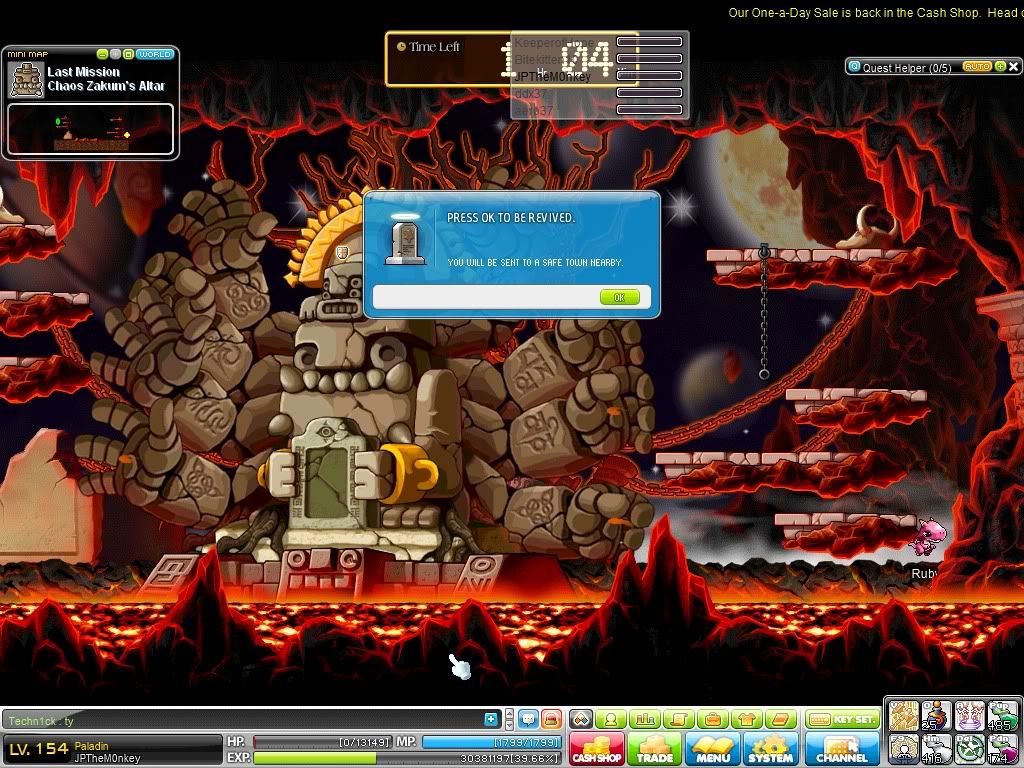Click the 'Last Mission' map title
Image resolution: width=1024 pixels, height=768 pixels.
84,72
